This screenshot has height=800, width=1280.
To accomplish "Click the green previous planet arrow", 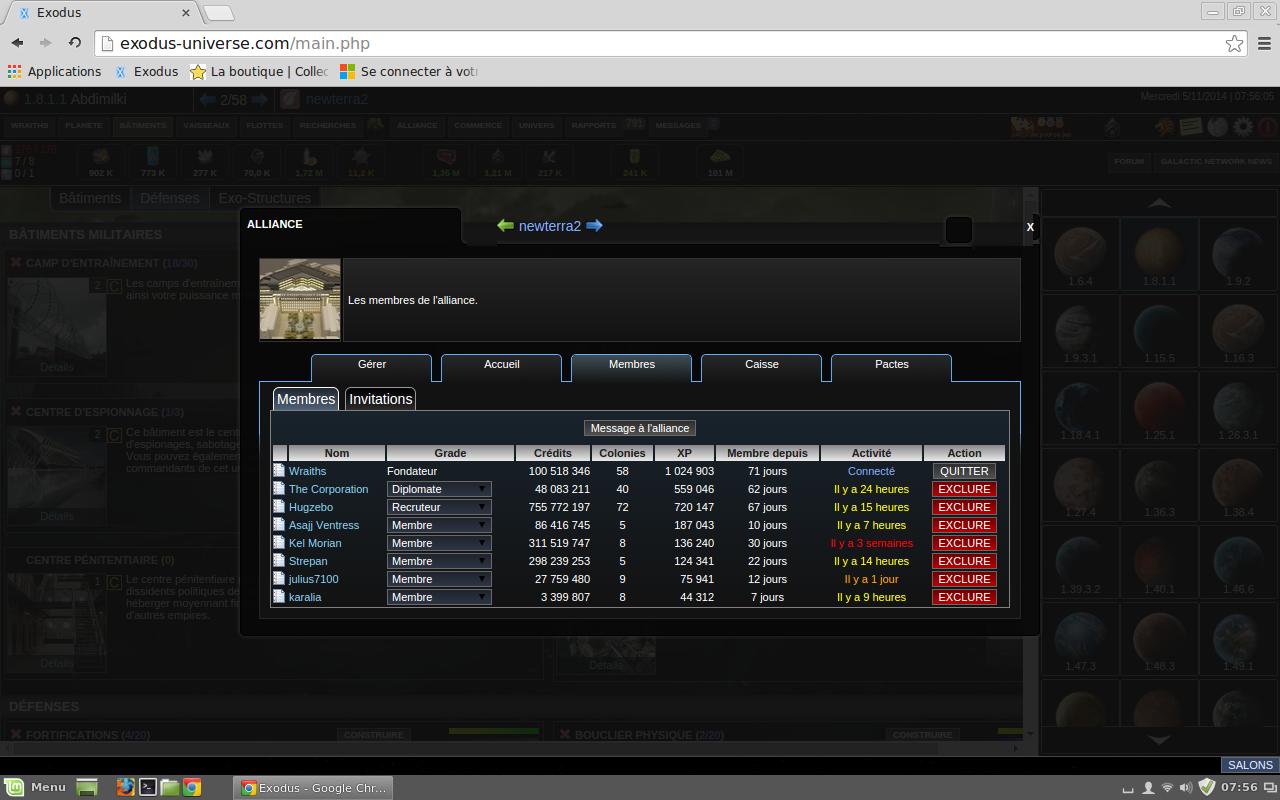I will point(505,226).
